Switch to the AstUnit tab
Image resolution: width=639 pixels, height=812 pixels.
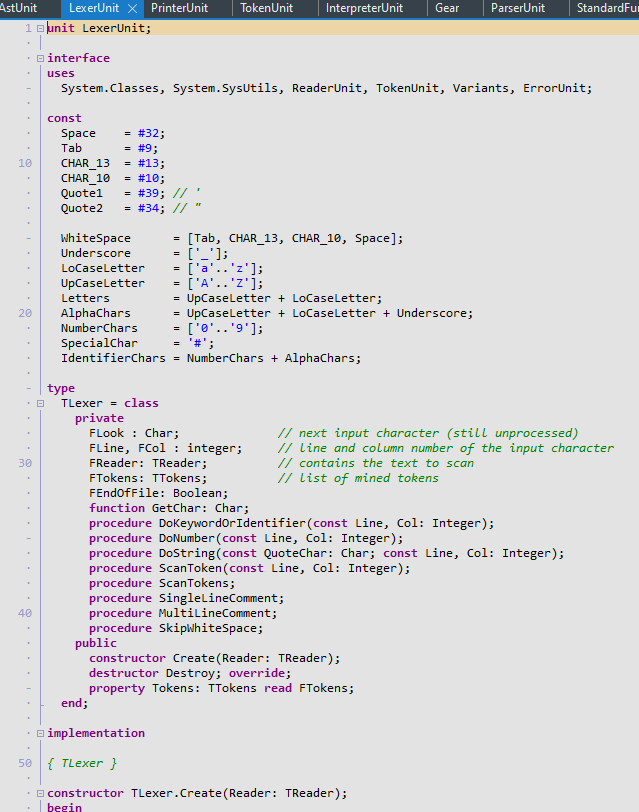18,8
